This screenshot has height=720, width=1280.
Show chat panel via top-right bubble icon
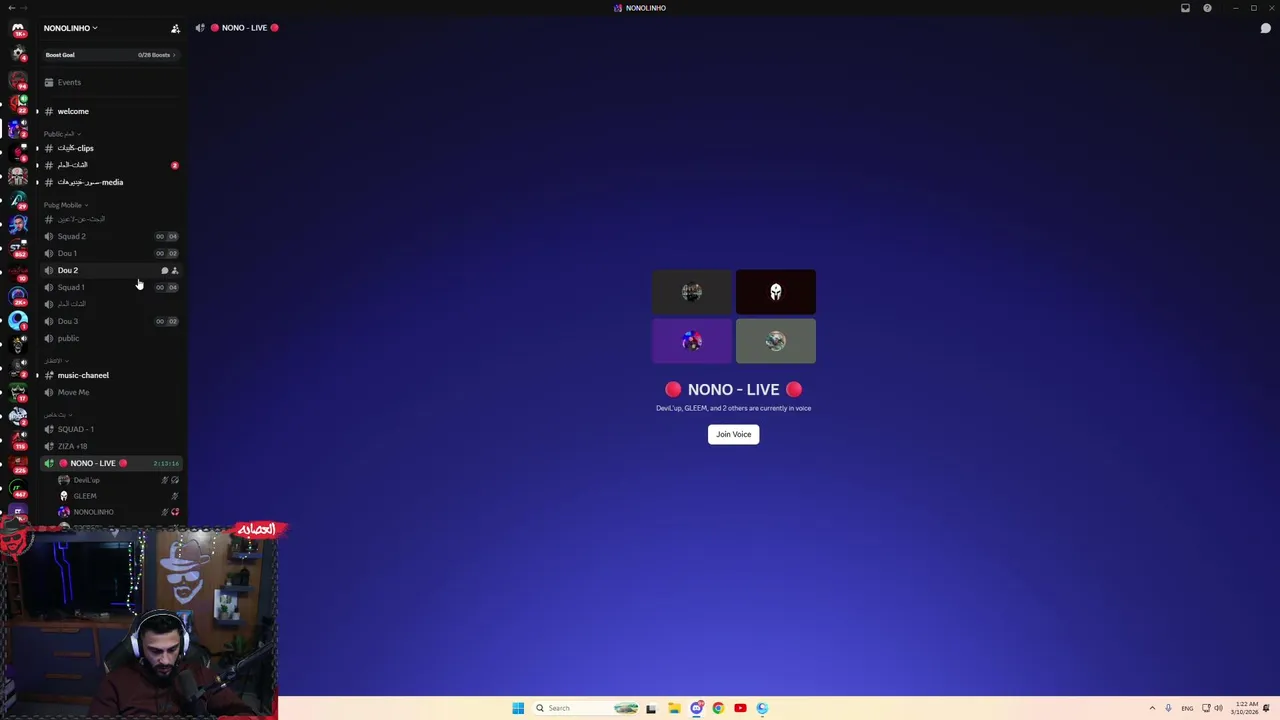coord(1265,28)
